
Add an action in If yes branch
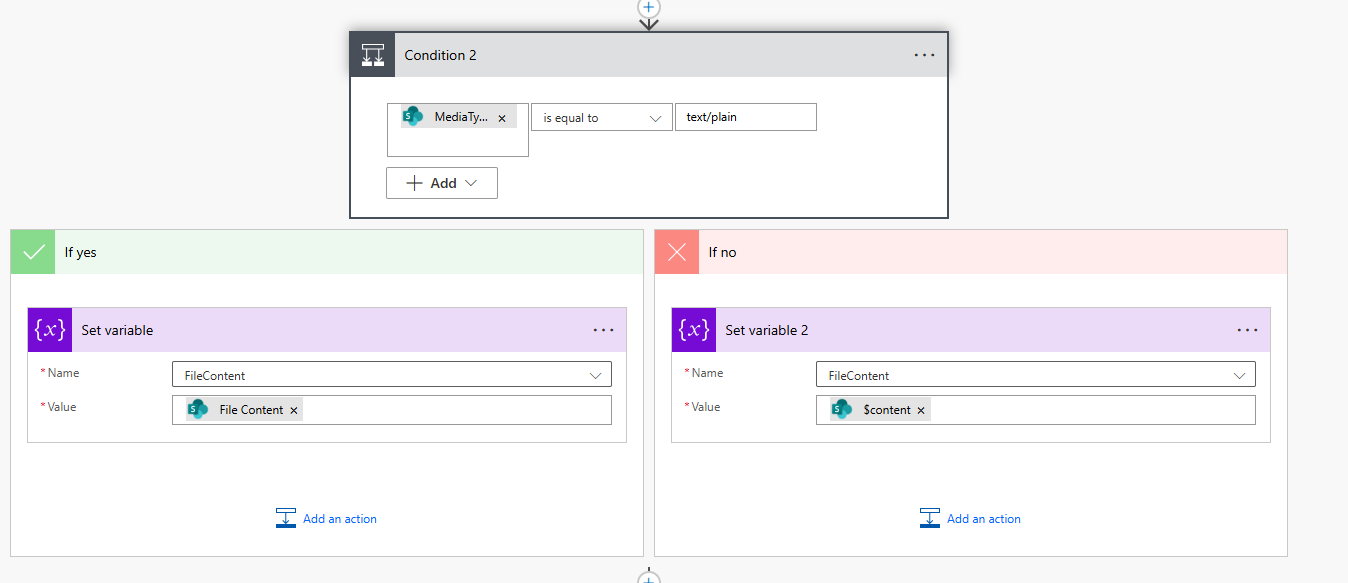click(x=327, y=518)
